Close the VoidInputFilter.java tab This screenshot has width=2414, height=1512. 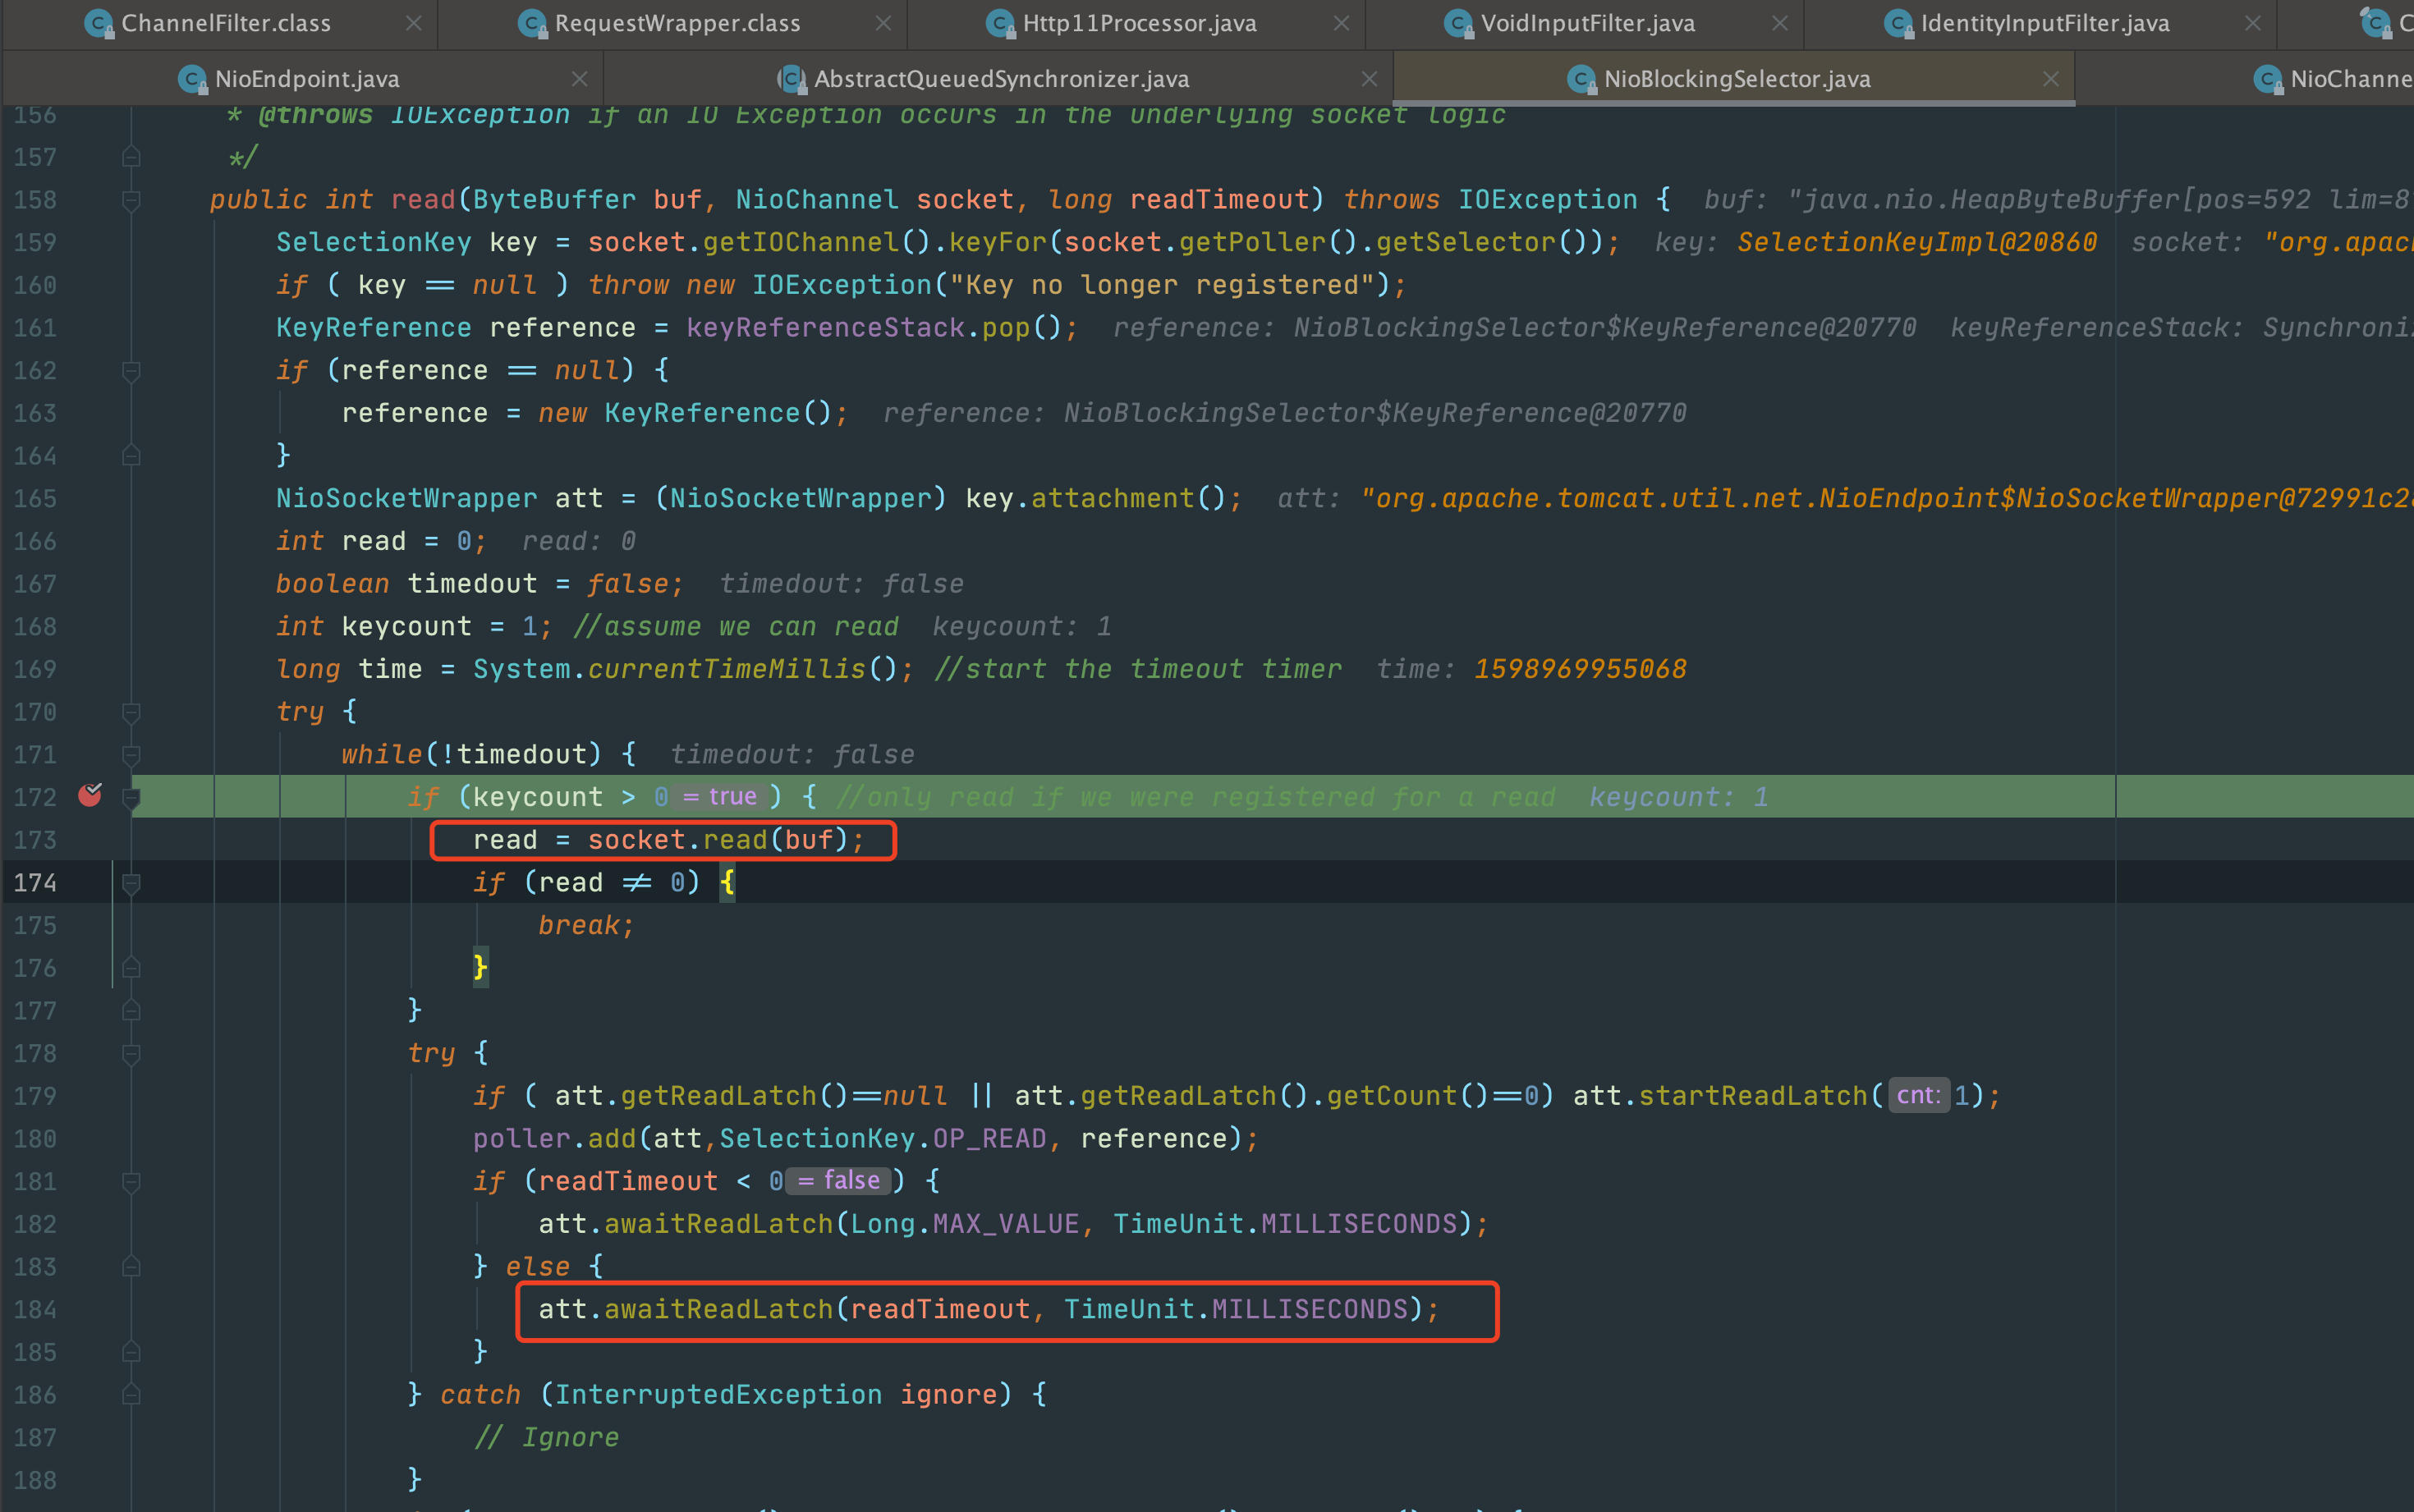1780,23
